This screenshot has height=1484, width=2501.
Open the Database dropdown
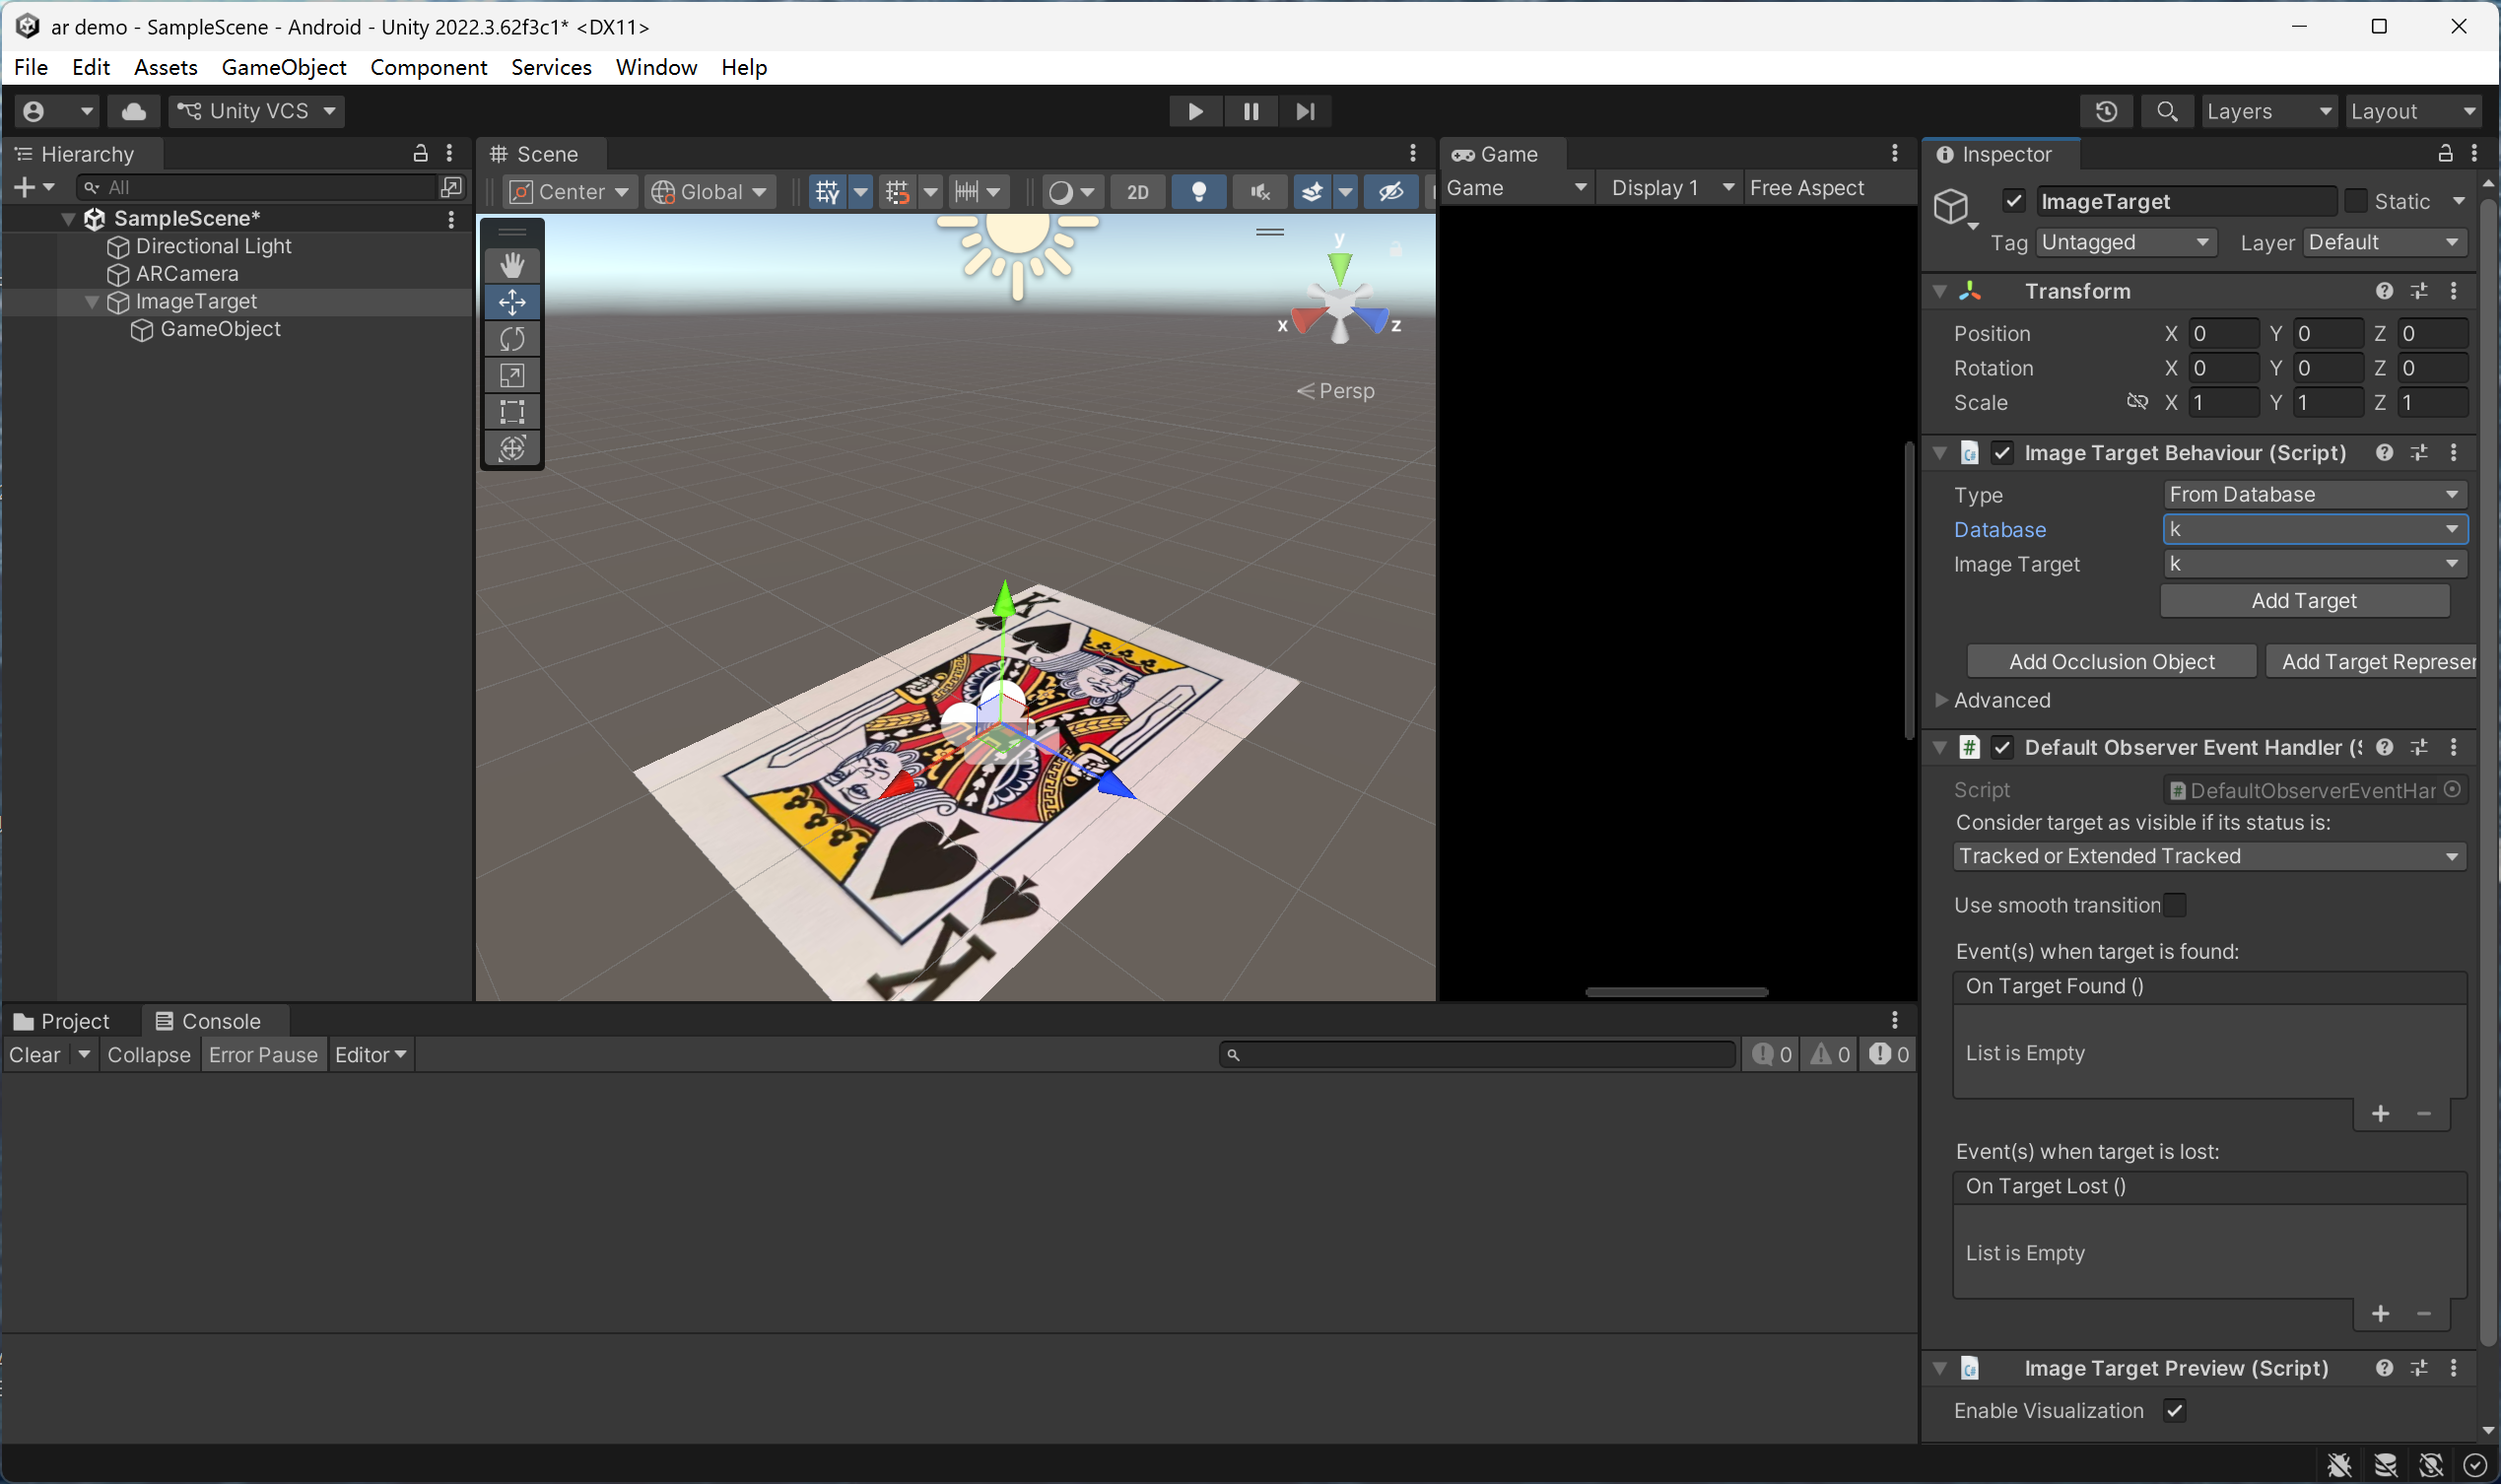(x=2313, y=529)
